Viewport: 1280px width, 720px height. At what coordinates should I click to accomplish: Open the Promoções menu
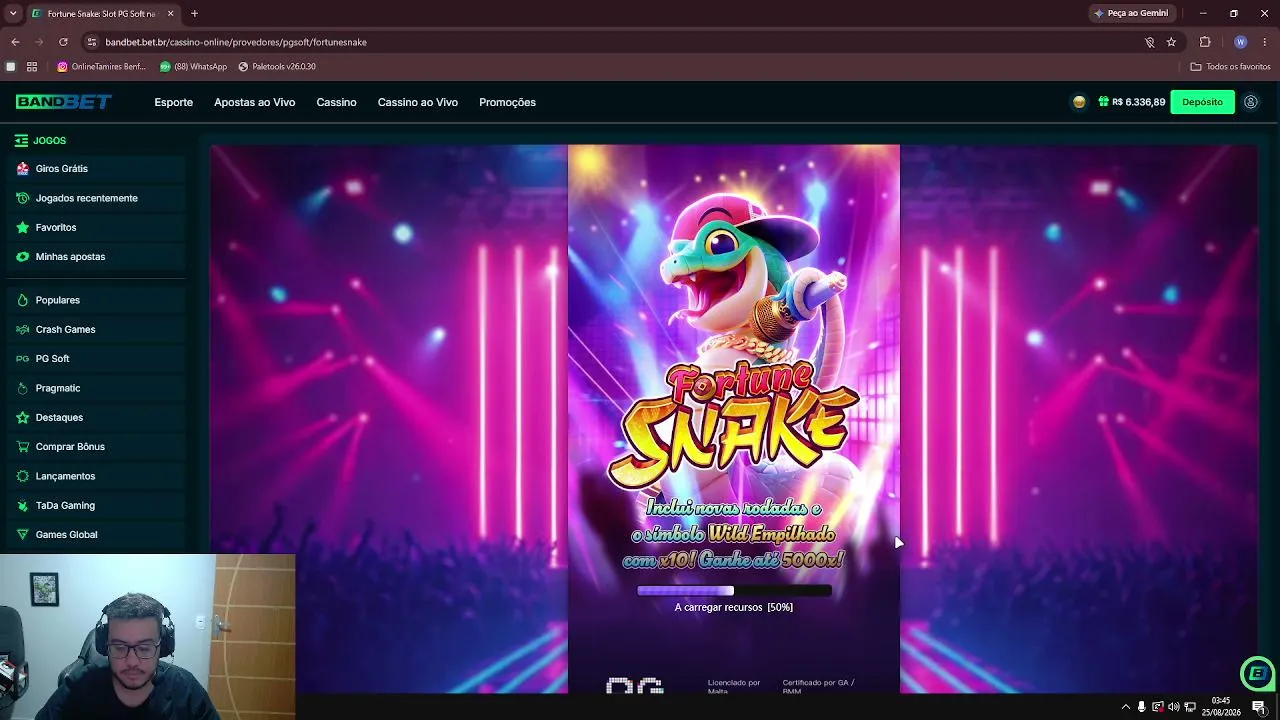[x=507, y=102]
